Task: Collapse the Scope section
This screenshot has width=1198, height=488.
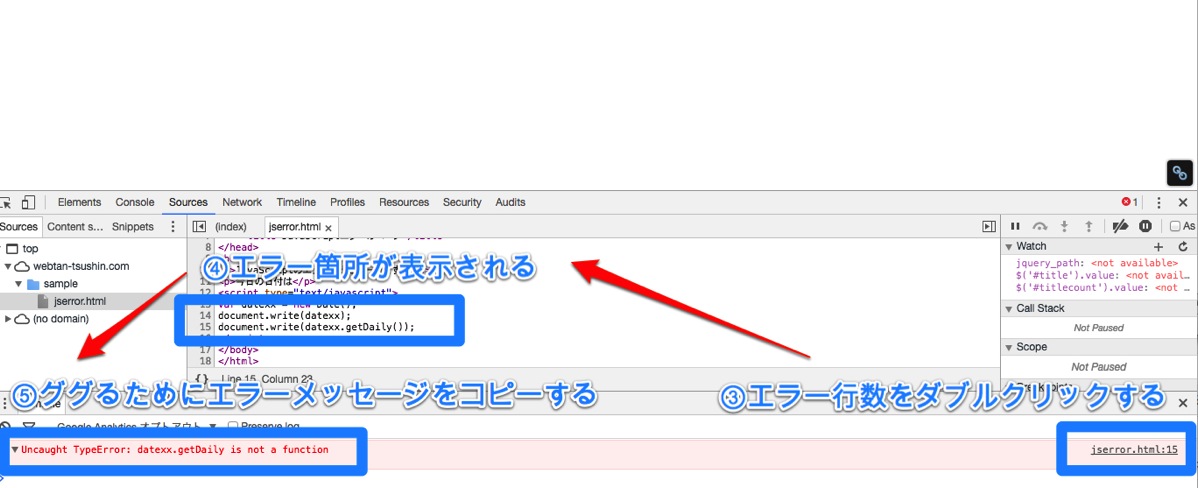Action: click(1009, 347)
